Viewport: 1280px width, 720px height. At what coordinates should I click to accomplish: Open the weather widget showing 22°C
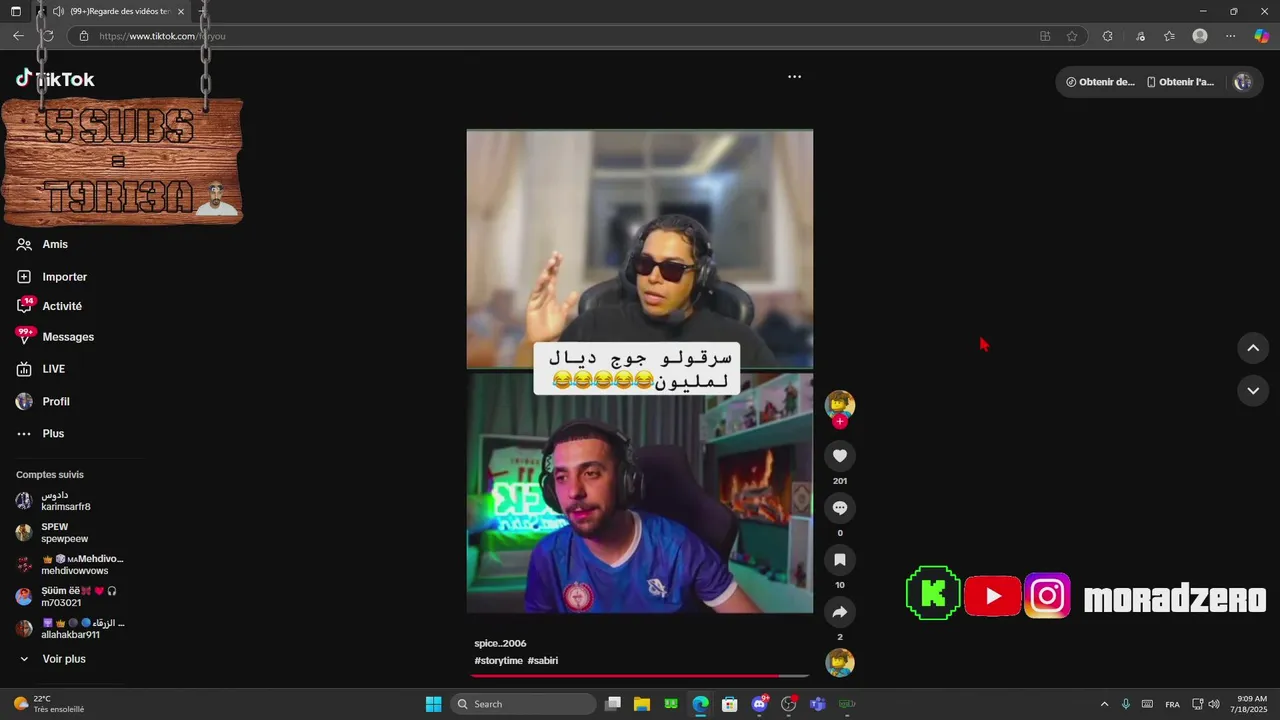pyautogui.click(x=48, y=704)
